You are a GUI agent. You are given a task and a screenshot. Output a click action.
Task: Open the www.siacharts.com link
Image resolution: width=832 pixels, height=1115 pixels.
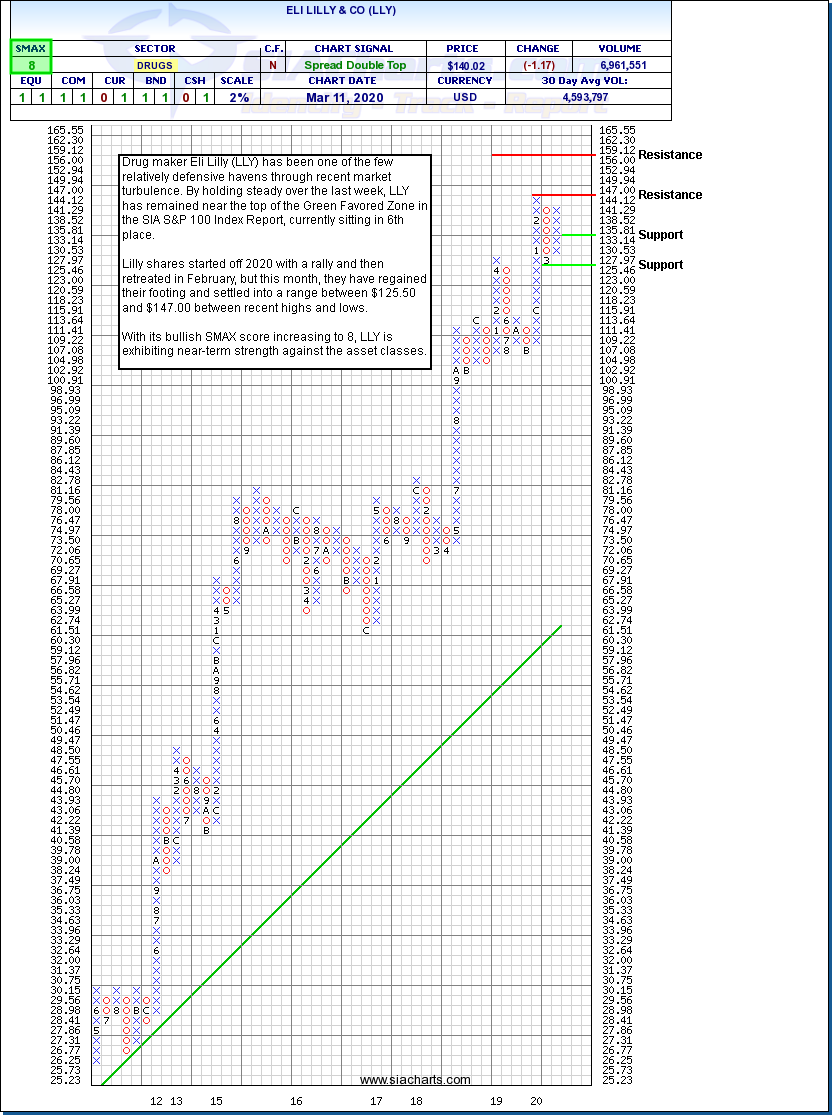coord(415,1080)
